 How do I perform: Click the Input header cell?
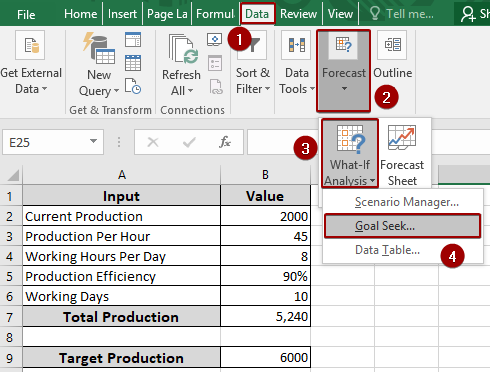coord(121,196)
